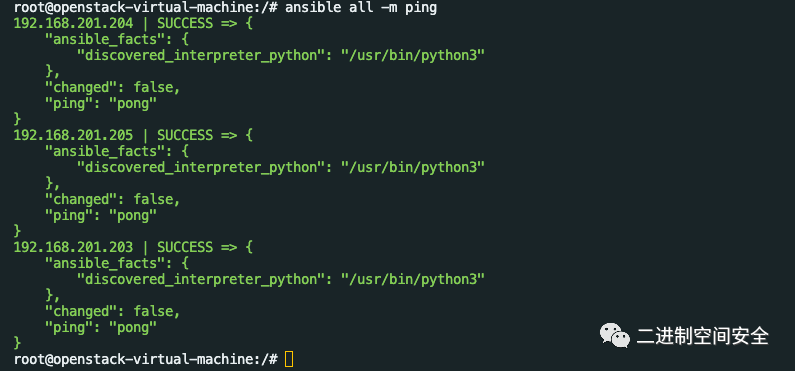795x371 pixels.
Task: Click the IP address 192.168.201.205
Action: pos(74,135)
